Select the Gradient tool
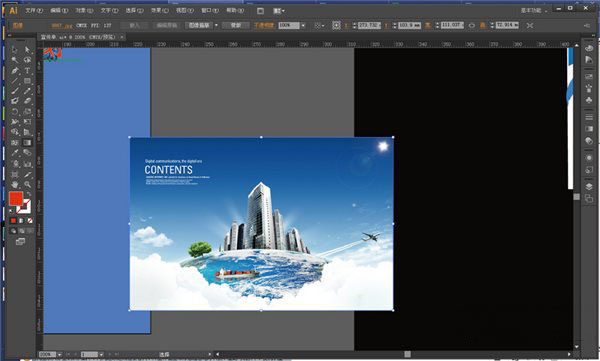 (x=28, y=143)
